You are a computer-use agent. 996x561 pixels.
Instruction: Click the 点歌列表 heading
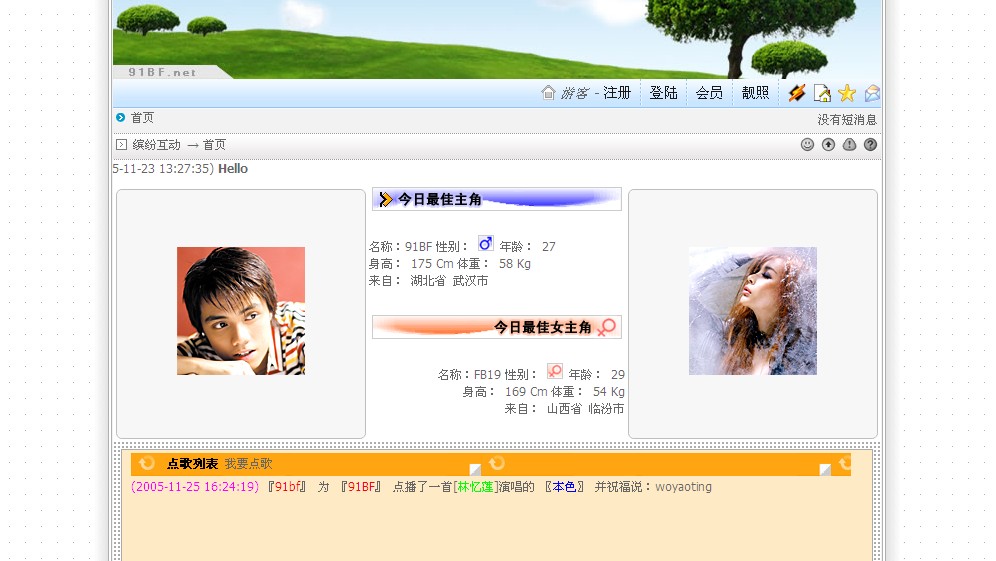point(192,464)
